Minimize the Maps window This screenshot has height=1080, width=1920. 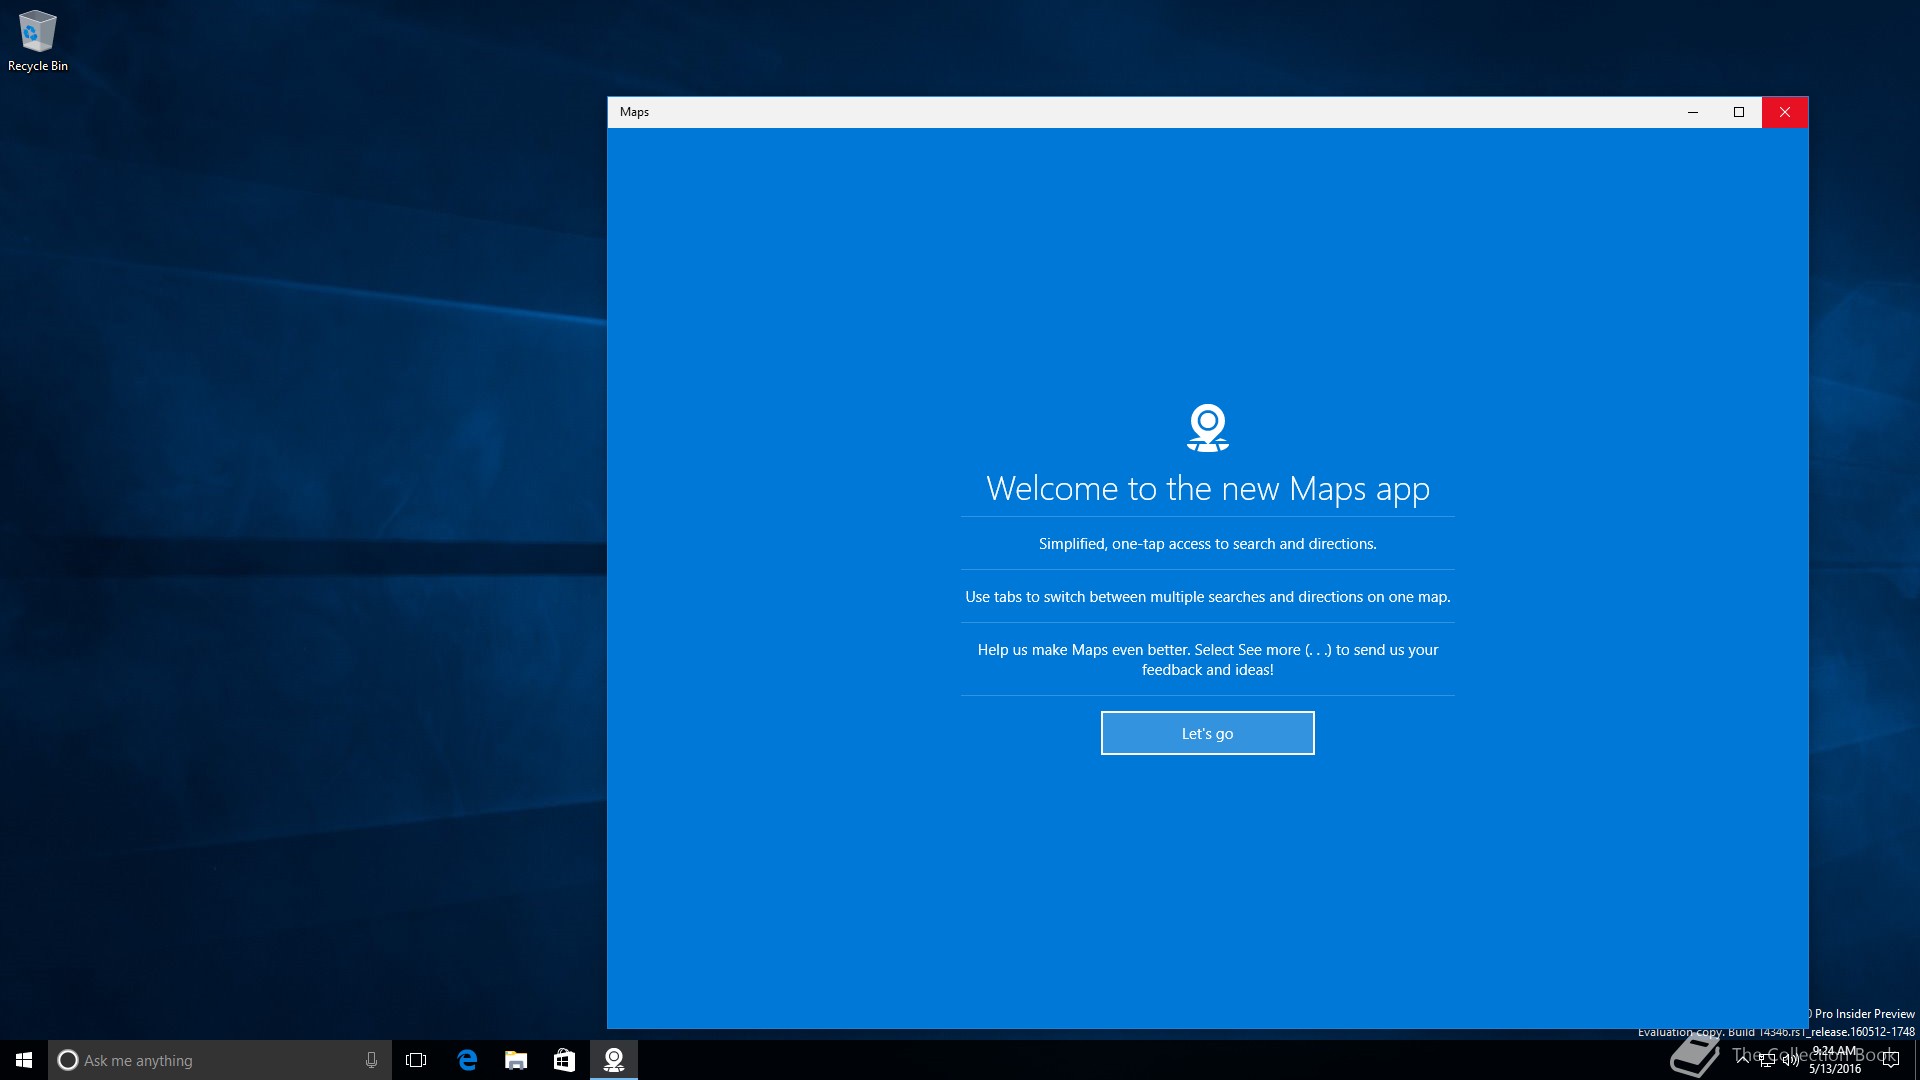[1693, 112]
